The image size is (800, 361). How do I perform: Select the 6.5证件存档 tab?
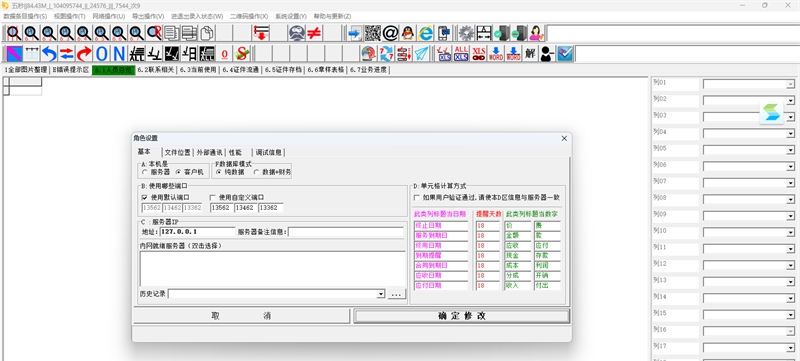pos(283,70)
